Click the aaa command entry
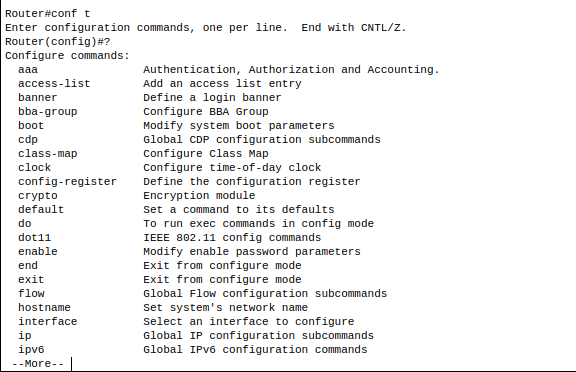Image resolution: width=576 pixels, height=372 pixels. (28, 70)
